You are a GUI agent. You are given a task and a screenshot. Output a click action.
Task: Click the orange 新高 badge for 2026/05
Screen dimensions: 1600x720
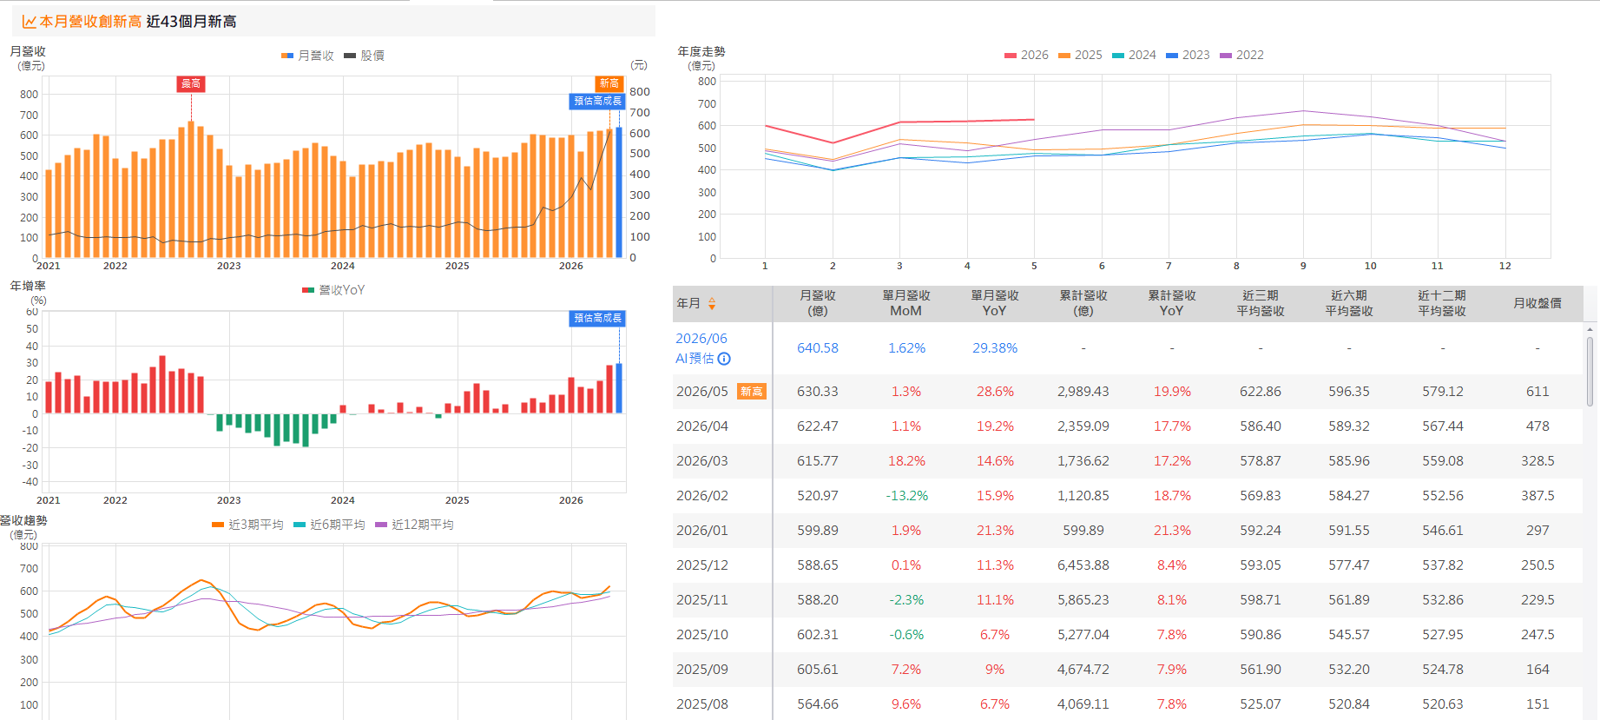752,391
